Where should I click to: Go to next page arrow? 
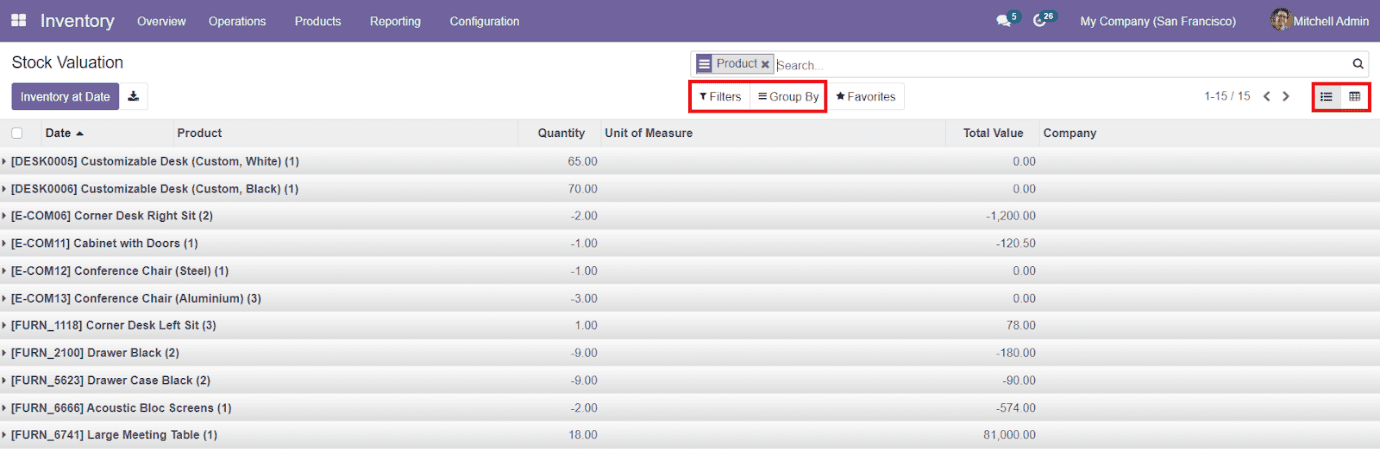(1287, 97)
